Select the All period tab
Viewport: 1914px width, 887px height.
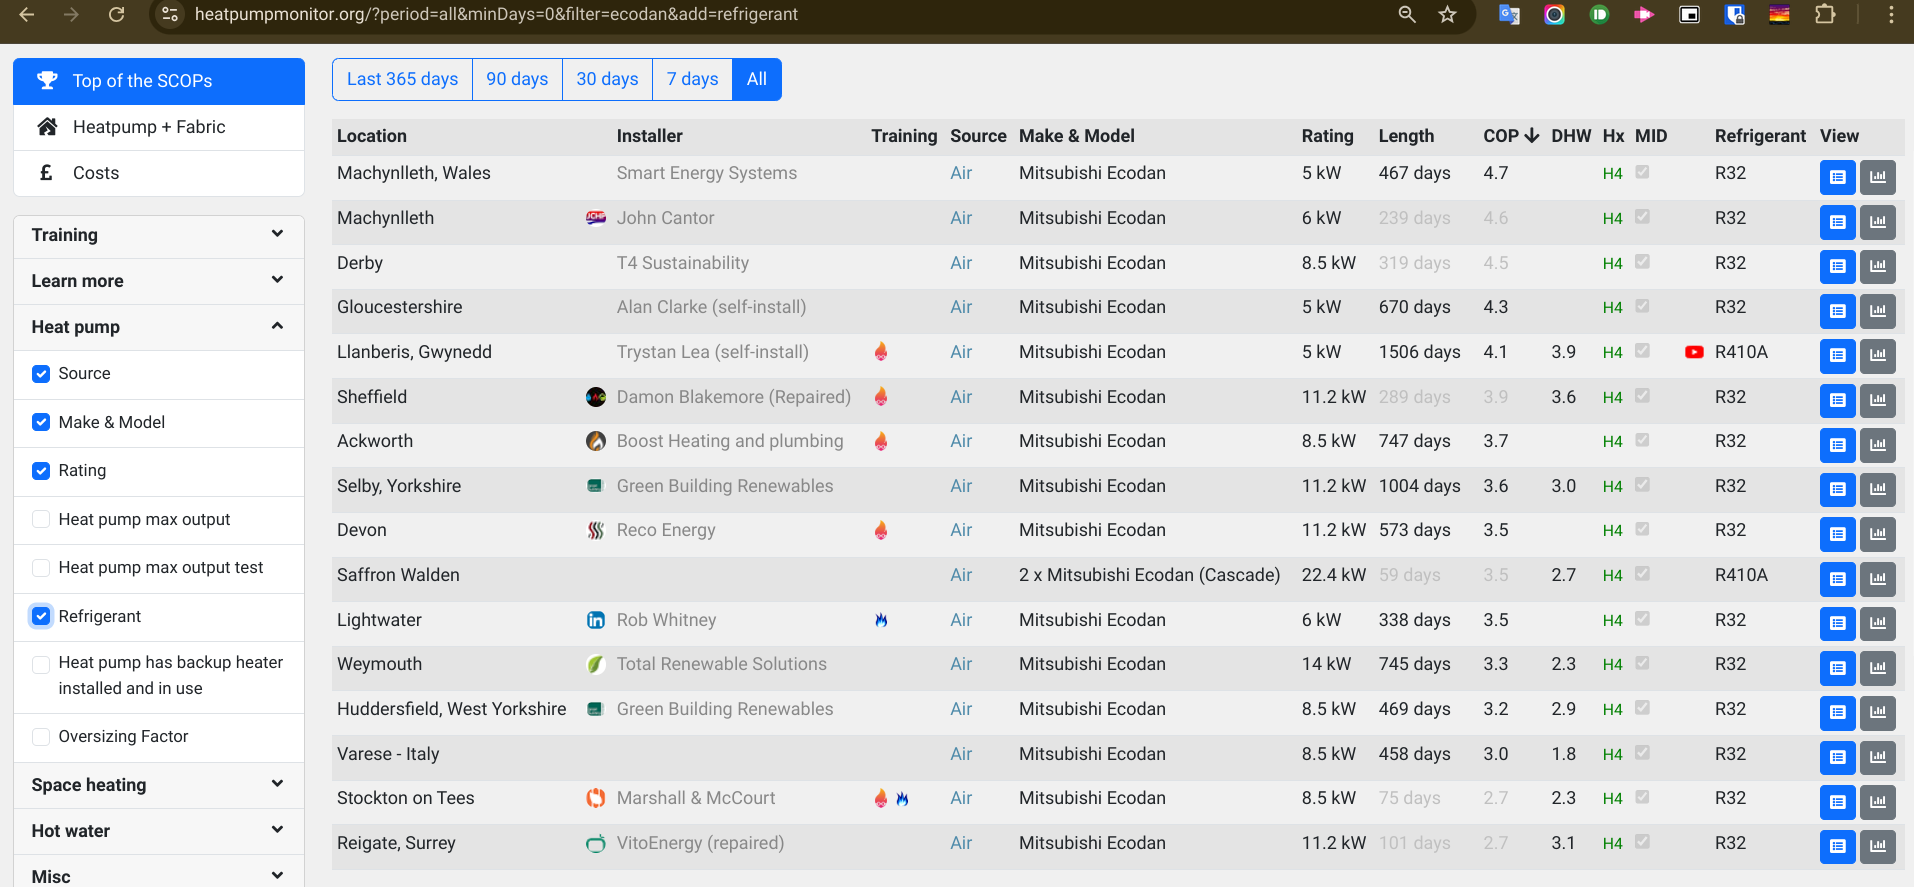point(757,79)
